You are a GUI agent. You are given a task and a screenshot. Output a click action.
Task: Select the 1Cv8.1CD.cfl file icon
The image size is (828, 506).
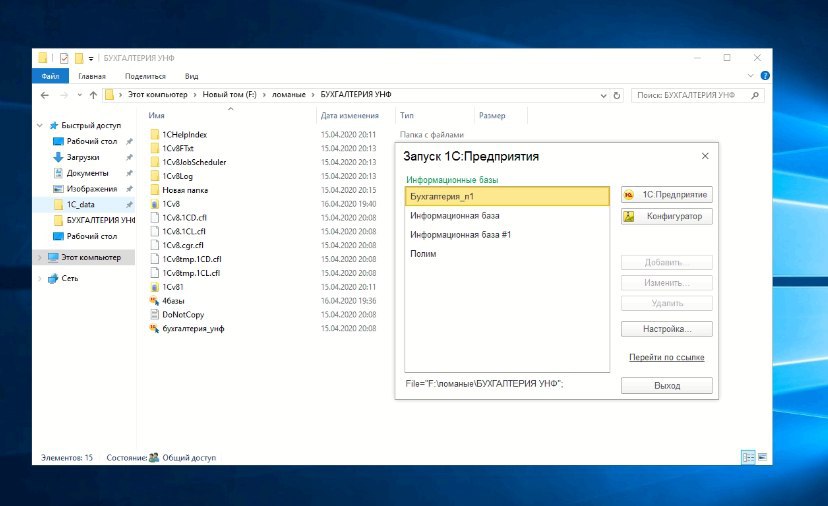click(154, 217)
